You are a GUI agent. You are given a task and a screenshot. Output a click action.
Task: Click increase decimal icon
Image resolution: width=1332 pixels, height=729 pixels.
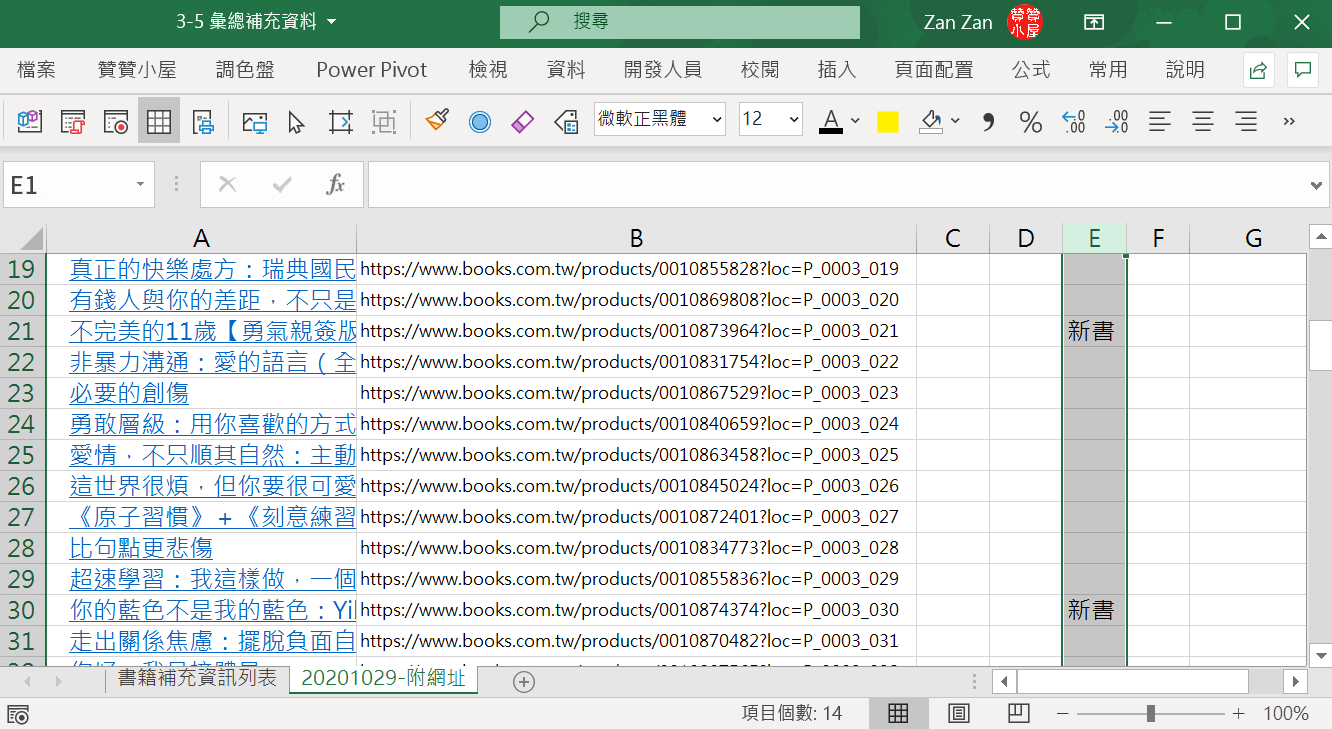coord(1074,121)
